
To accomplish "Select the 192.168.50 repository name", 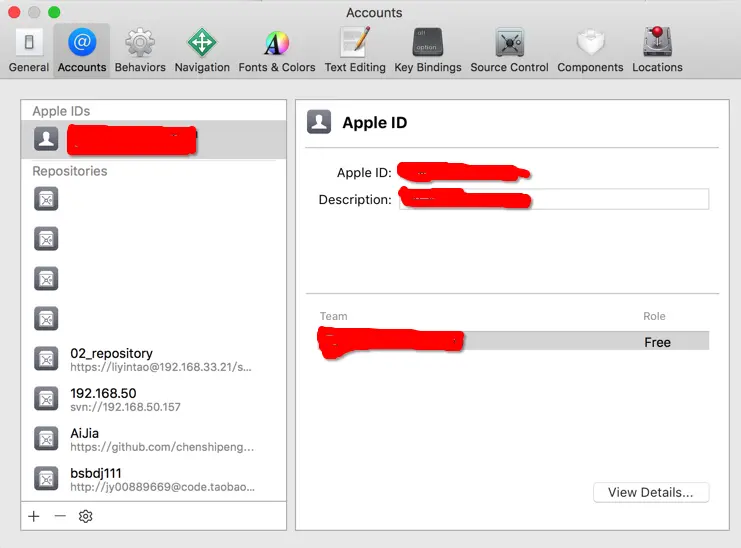I will pos(103,393).
